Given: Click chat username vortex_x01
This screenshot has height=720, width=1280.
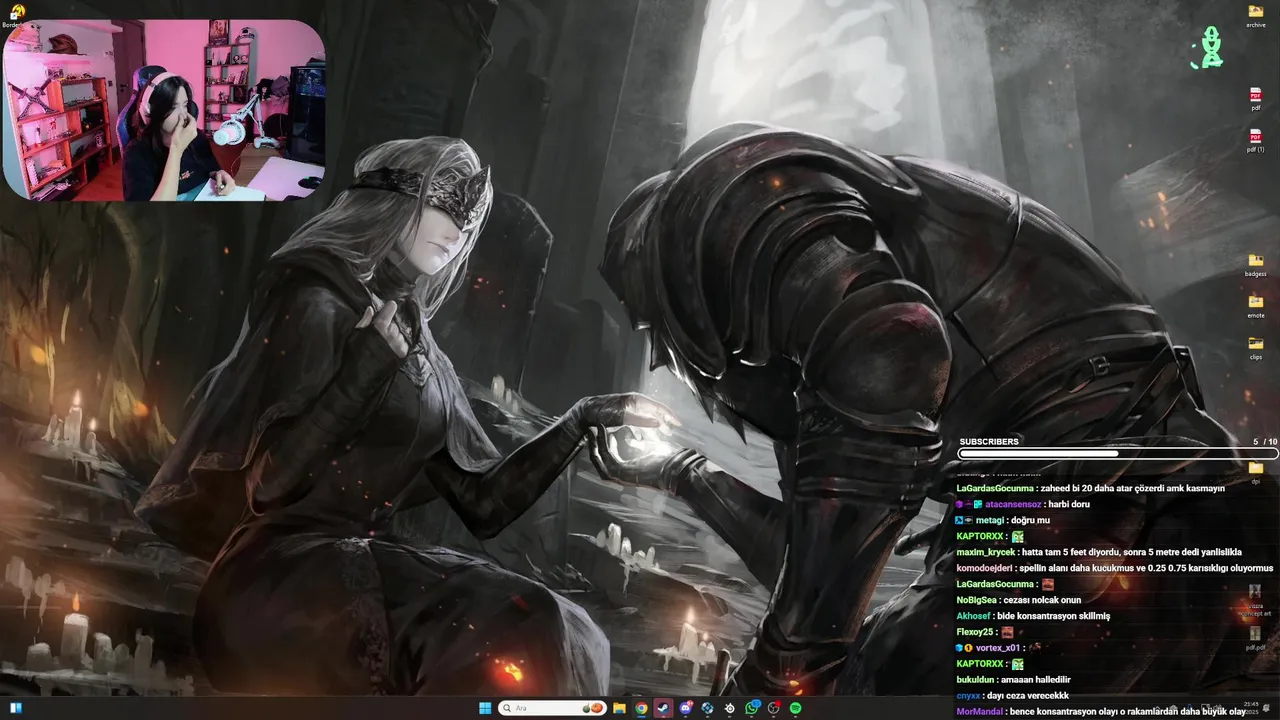Looking at the screenshot, I should click(998, 648).
